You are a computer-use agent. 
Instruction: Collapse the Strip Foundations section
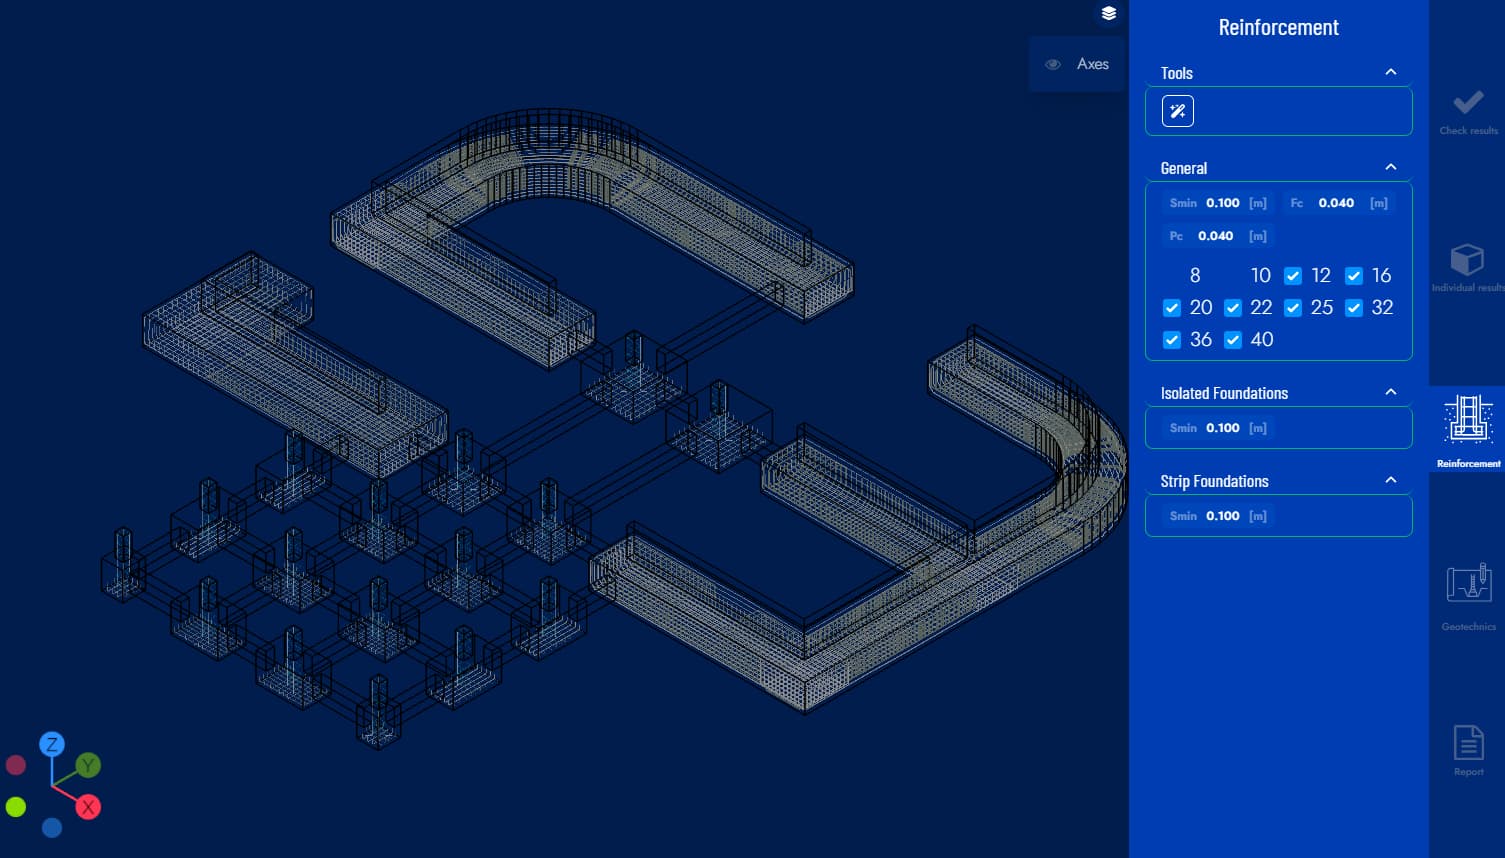1390,480
